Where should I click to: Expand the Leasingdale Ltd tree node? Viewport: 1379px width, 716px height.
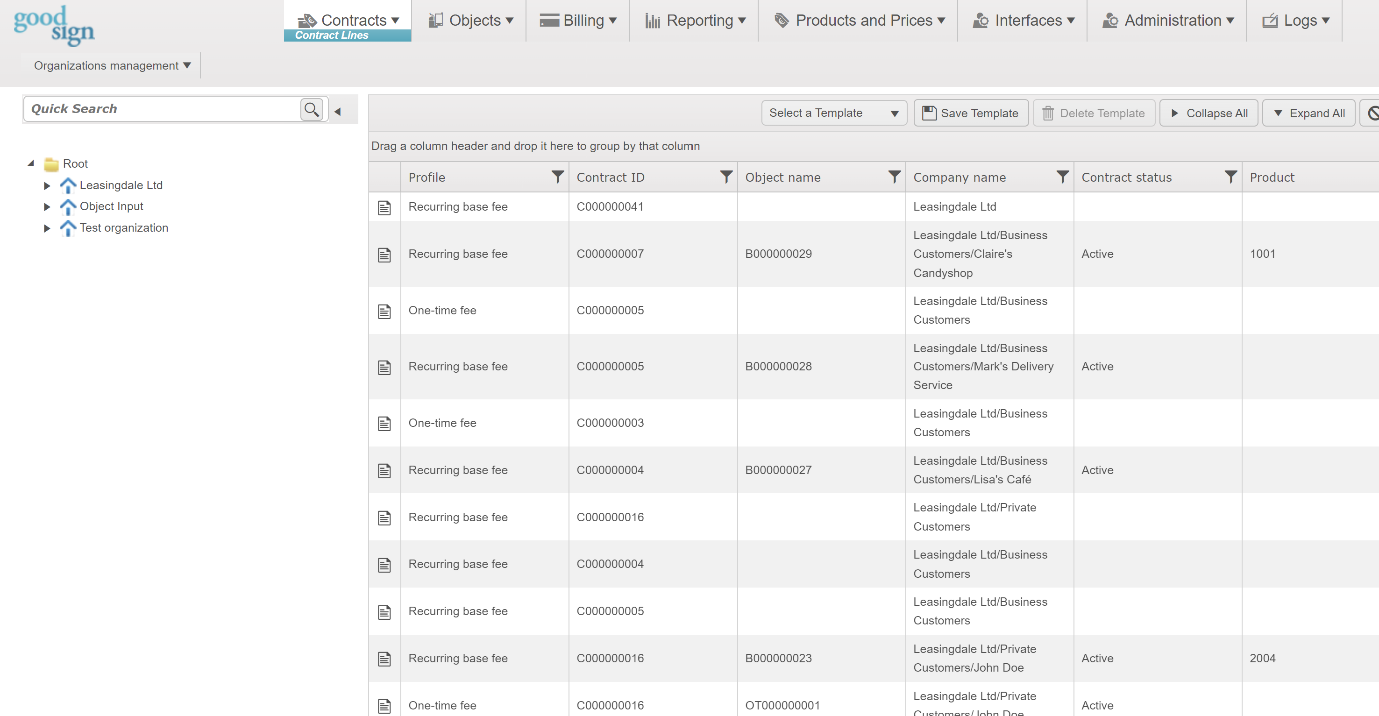tap(47, 185)
